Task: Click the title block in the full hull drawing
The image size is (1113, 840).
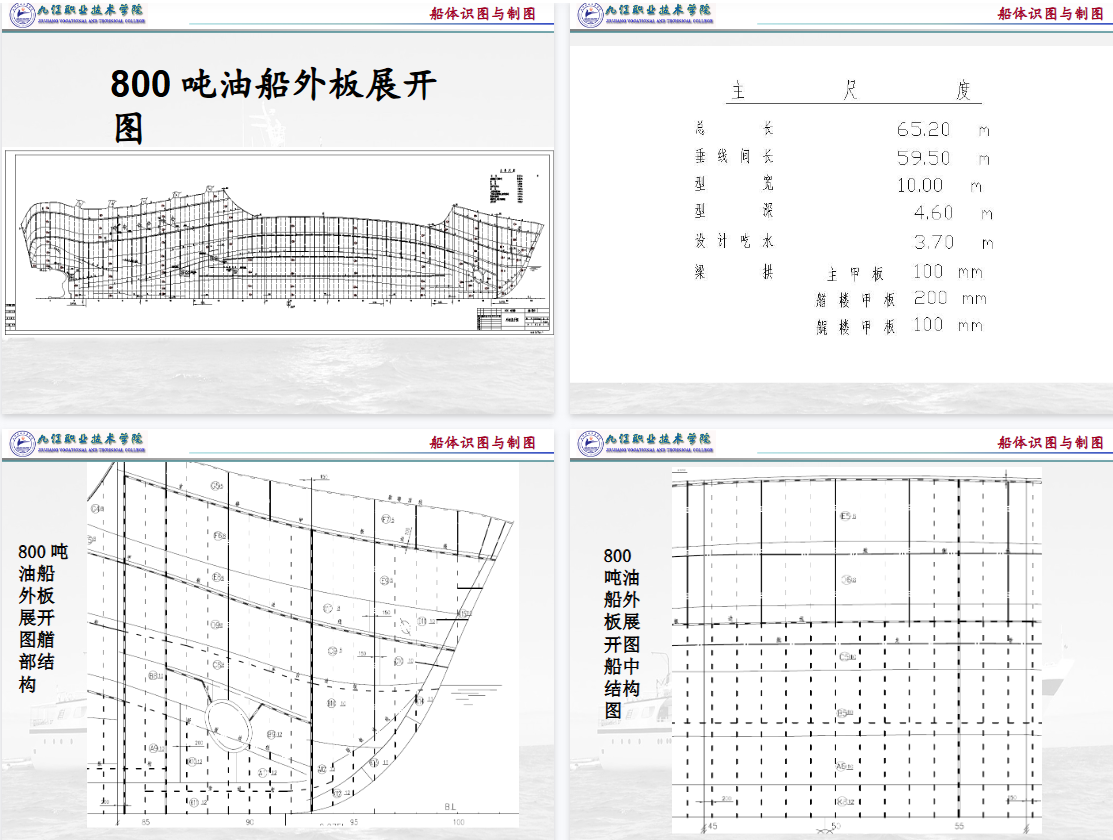Action: point(513,319)
